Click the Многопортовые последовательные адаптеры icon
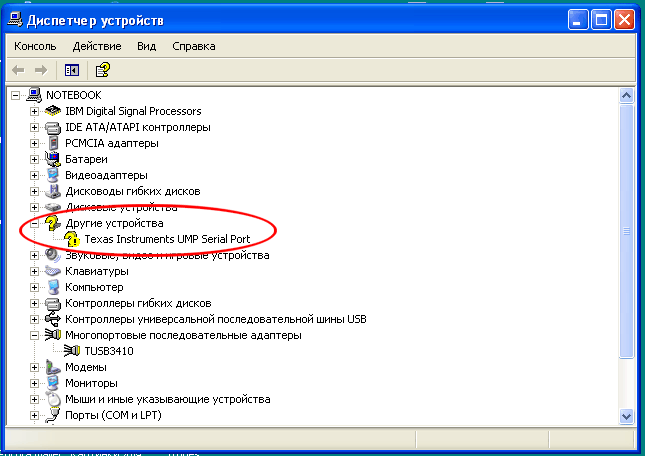645x456 pixels. [53, 335]
